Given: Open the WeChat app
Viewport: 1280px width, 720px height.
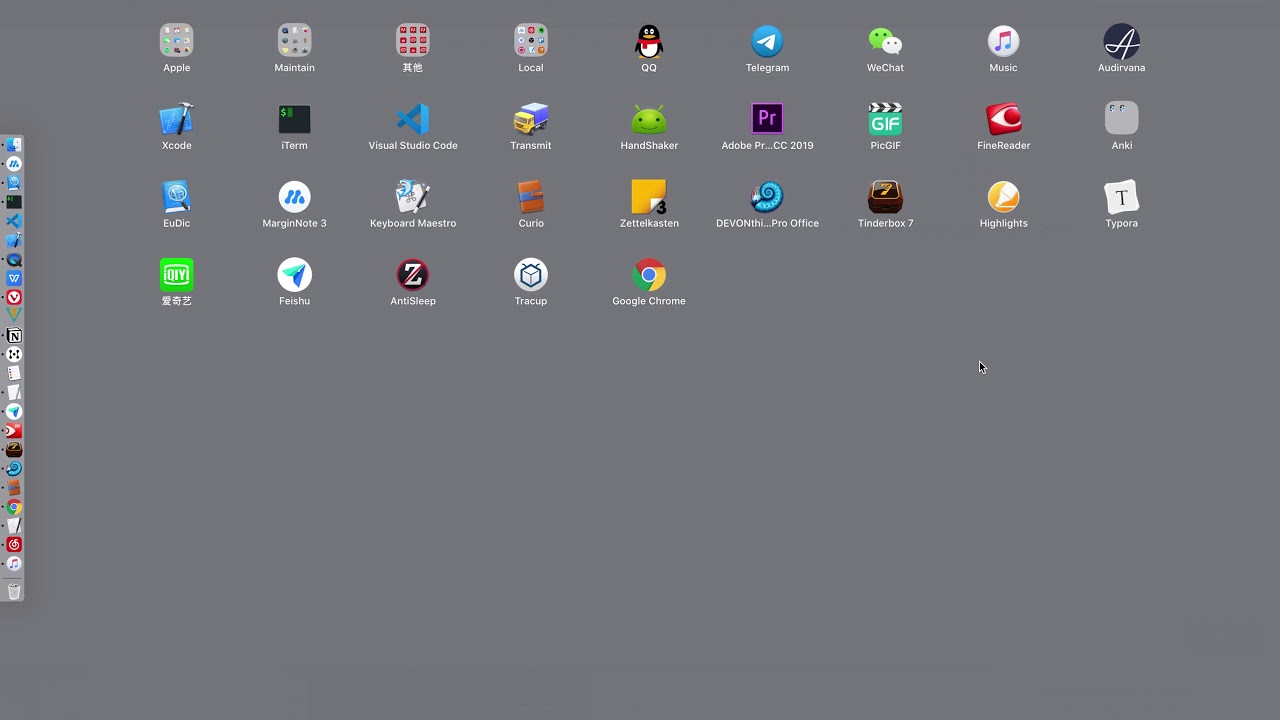Looking at the screenshot, I should point(885,41).
